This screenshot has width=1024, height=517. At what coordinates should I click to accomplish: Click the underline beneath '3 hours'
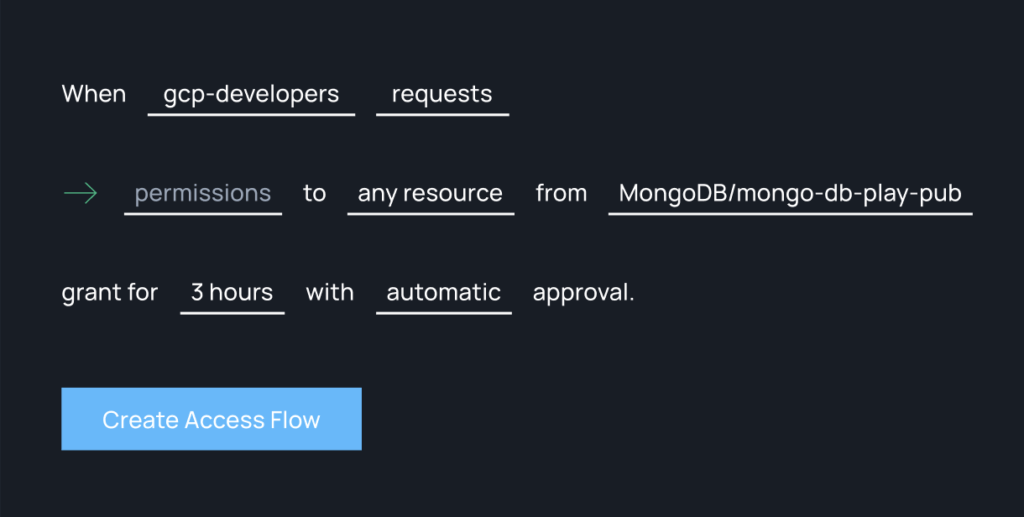pyautogui.click(x=232, y=313)
